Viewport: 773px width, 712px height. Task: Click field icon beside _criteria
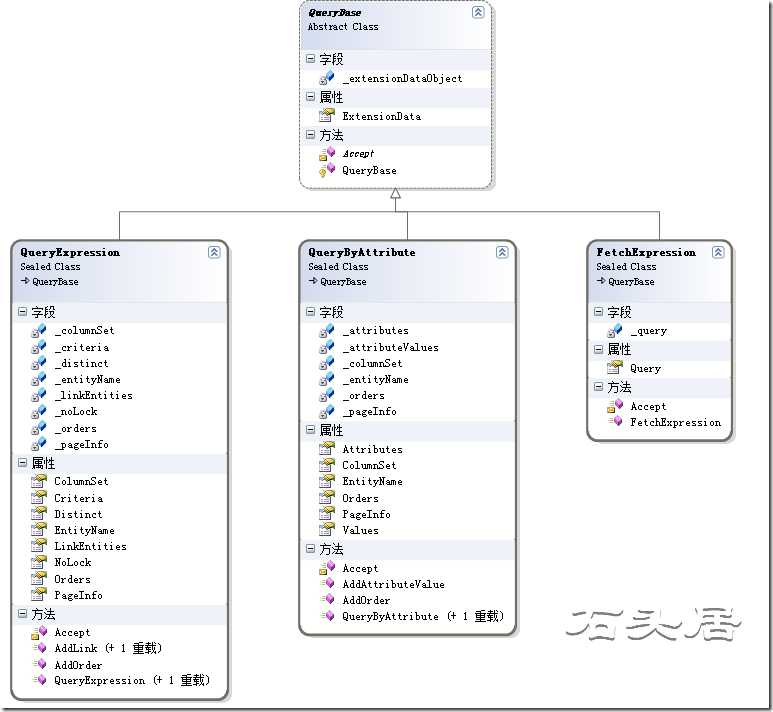click(38, 347)
